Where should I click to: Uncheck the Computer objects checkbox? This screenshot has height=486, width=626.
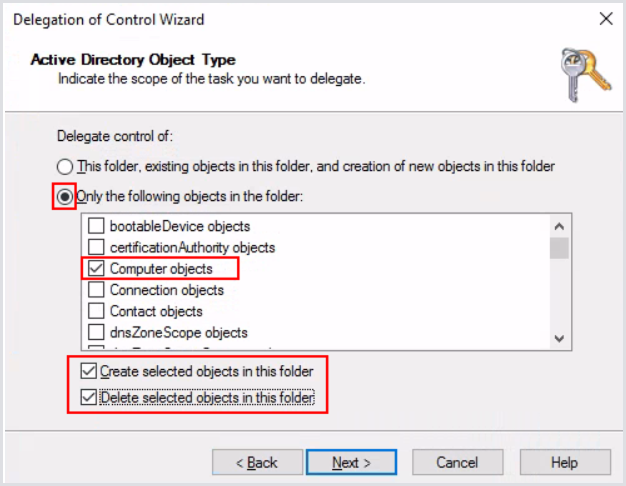coord(97,269)
